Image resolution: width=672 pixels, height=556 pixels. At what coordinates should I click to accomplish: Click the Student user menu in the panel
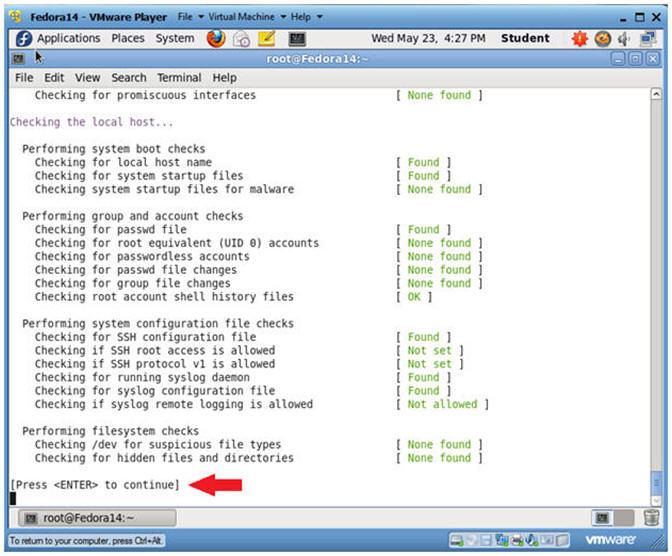click(525, 38)
